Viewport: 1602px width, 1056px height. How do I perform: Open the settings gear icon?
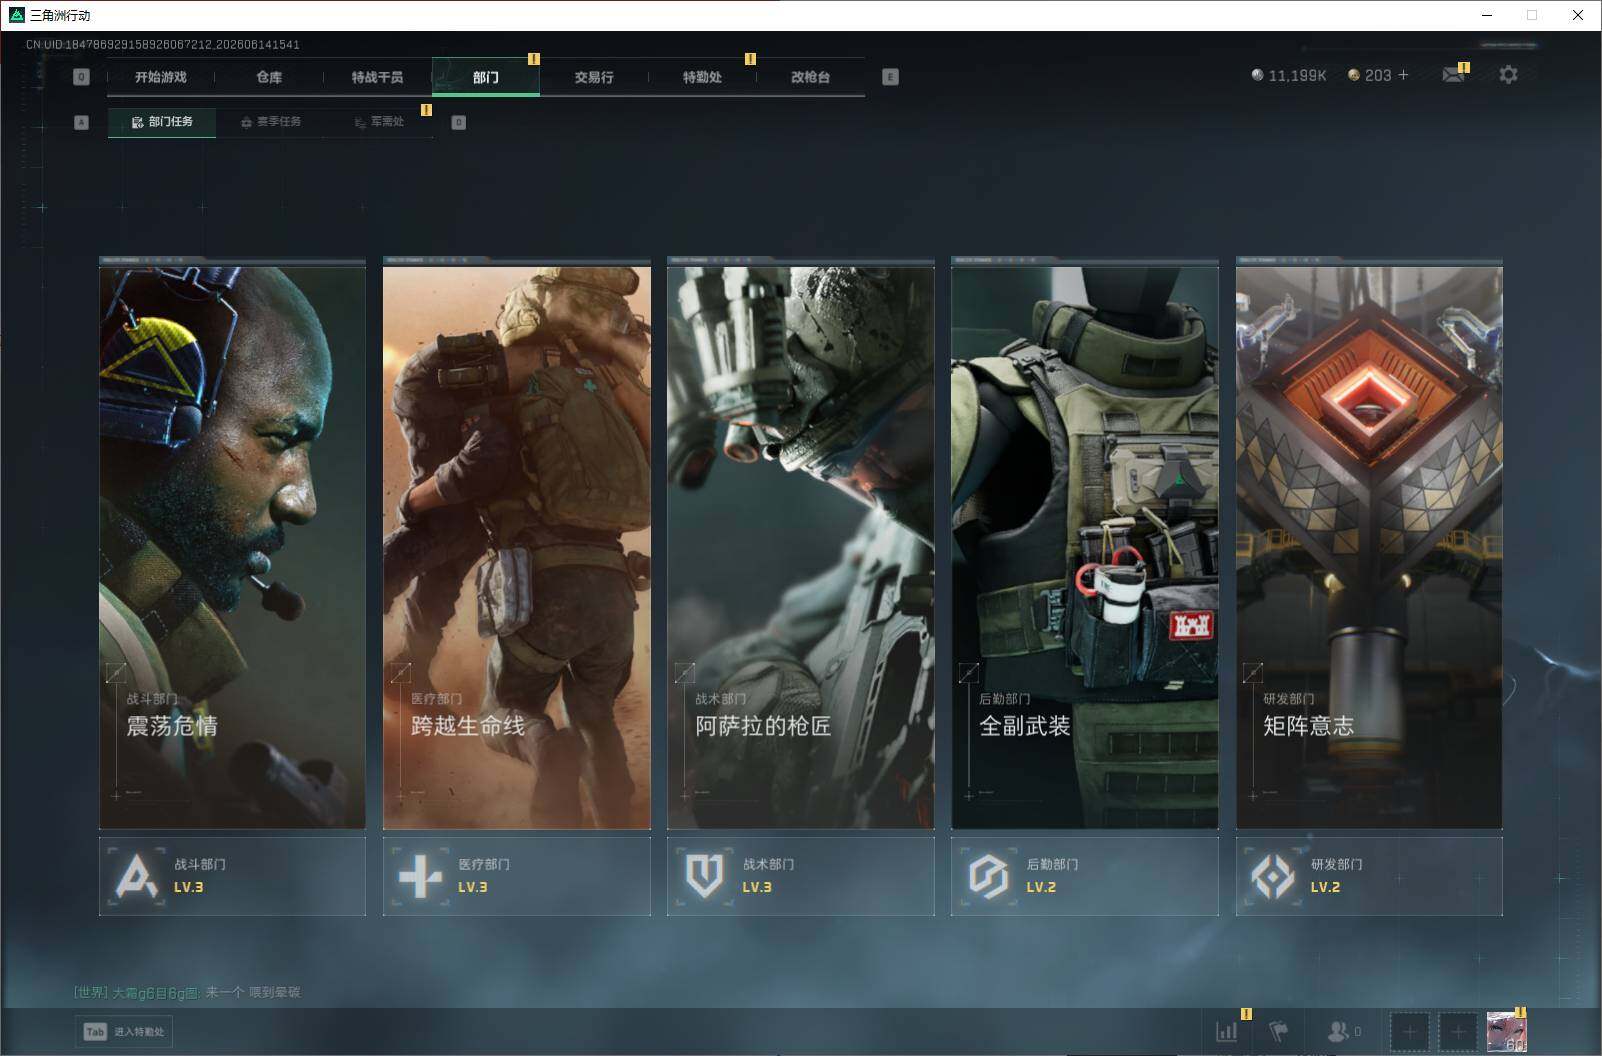[1508, 74]
